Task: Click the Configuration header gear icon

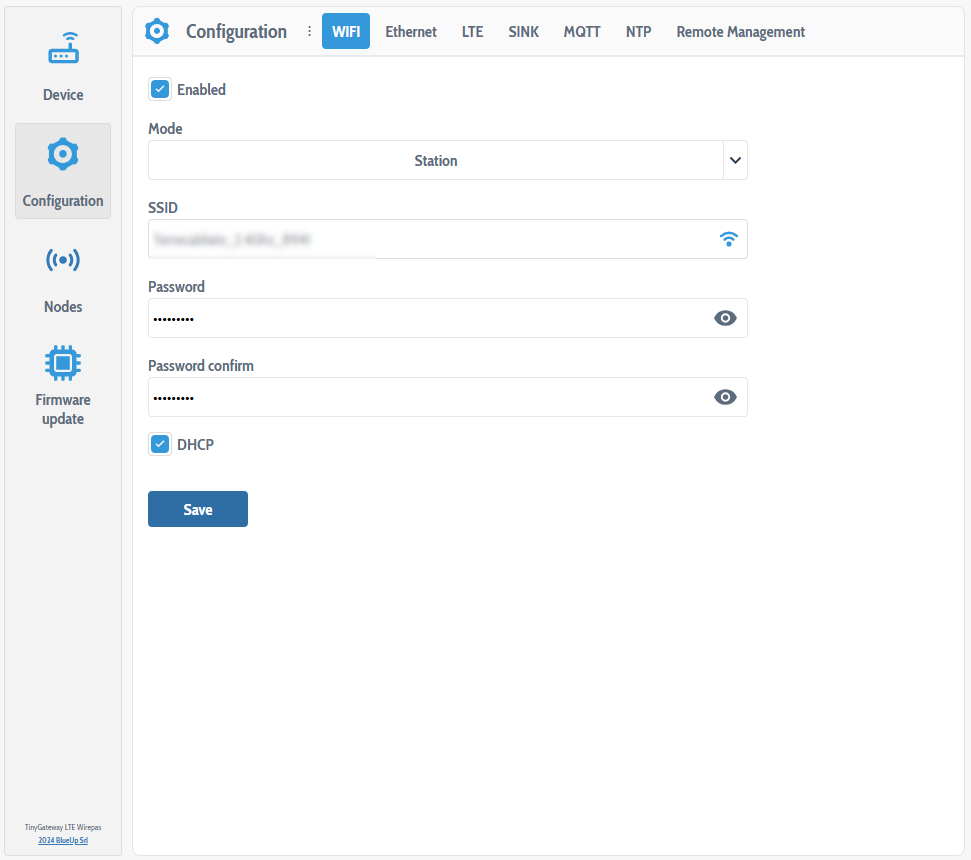Action: pyautogui.click(x=157, y=31)
